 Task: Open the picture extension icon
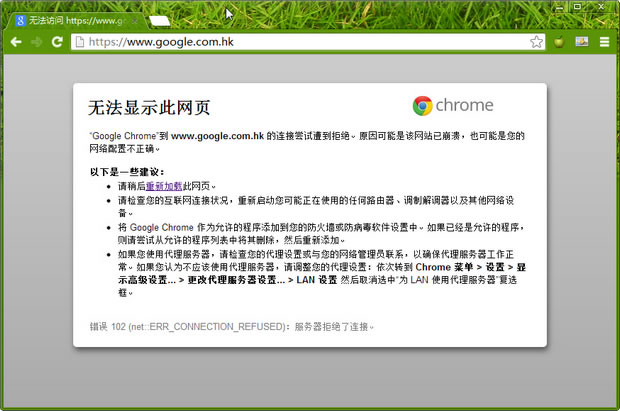[582, 41]
